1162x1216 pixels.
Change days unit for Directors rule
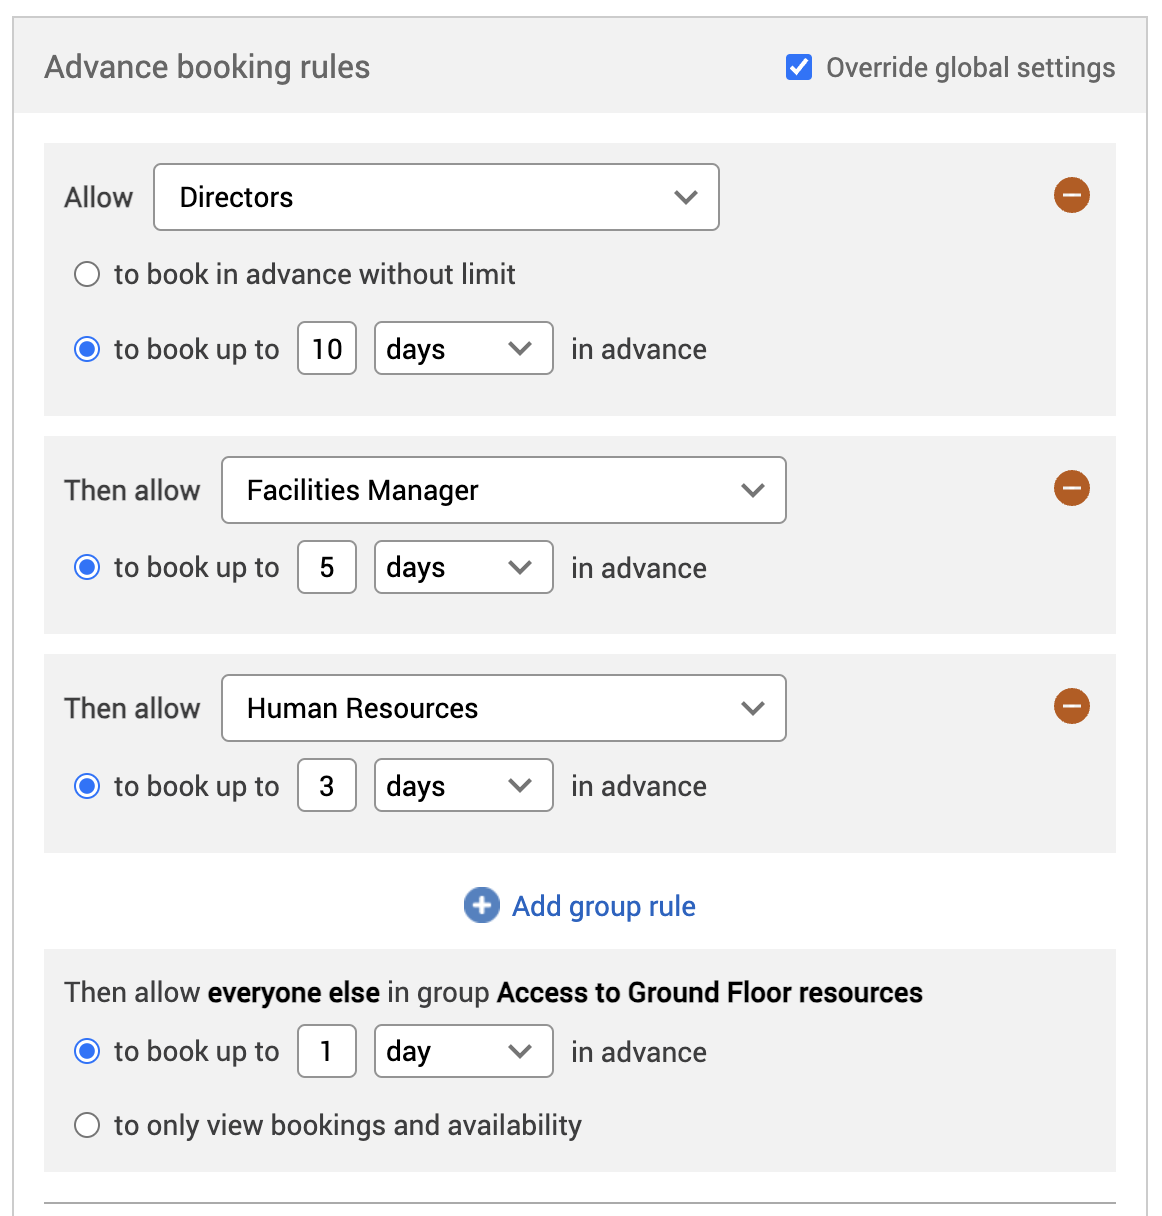pos(463,348)
